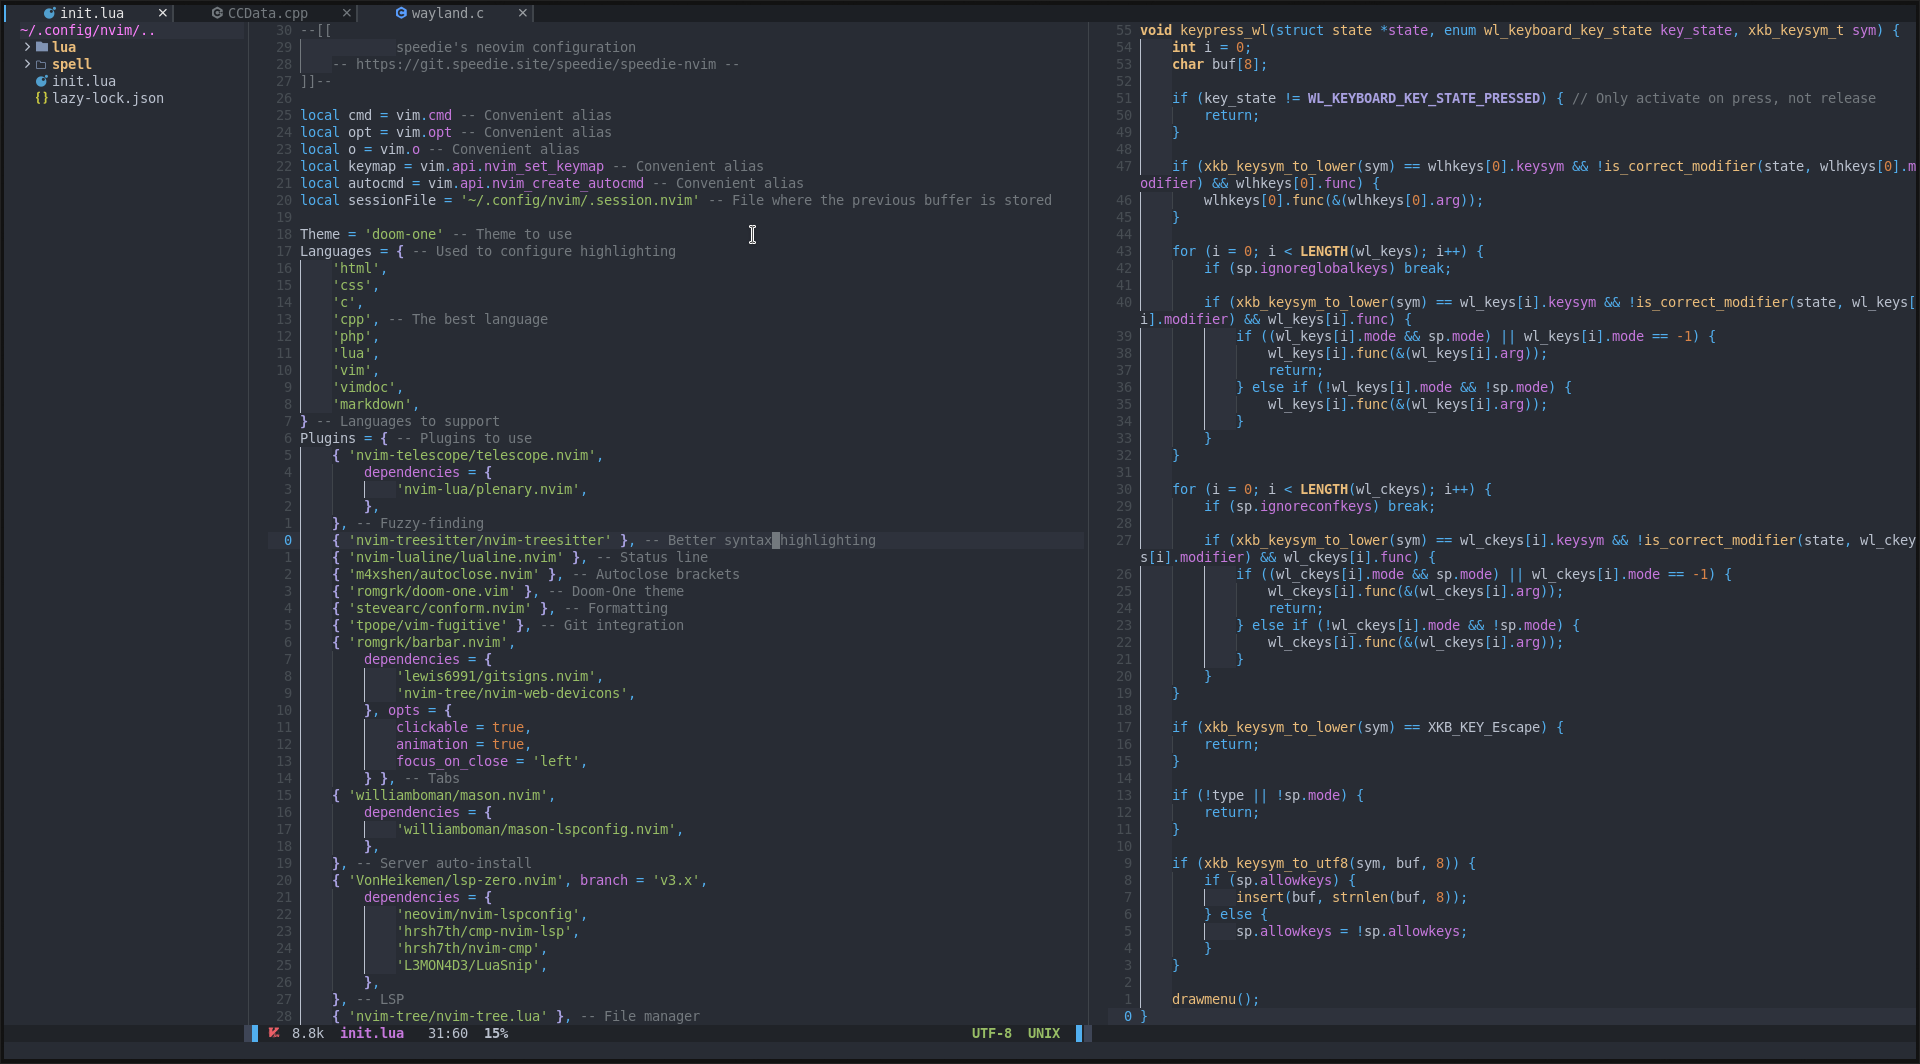Screen dimensions: 1920x1064
Task: Click the UTF-8 encoding indicator
Action: (992, 1033)
